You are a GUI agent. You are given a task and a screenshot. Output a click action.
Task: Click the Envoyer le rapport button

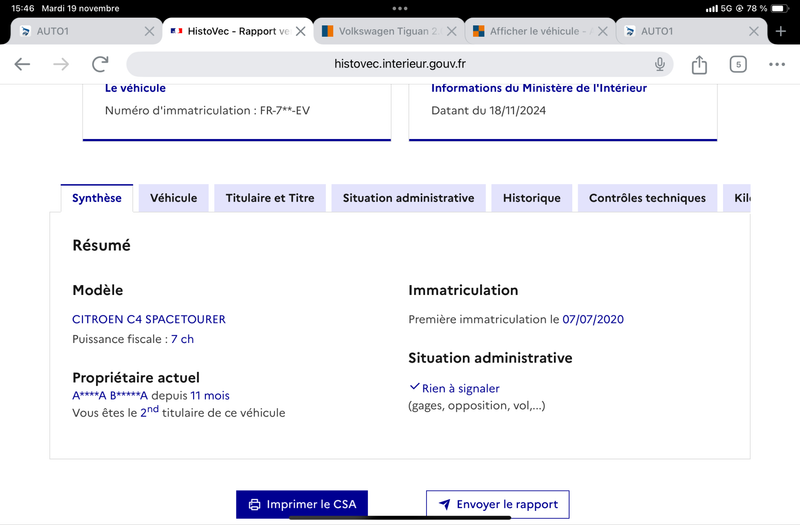pos(497,505)
